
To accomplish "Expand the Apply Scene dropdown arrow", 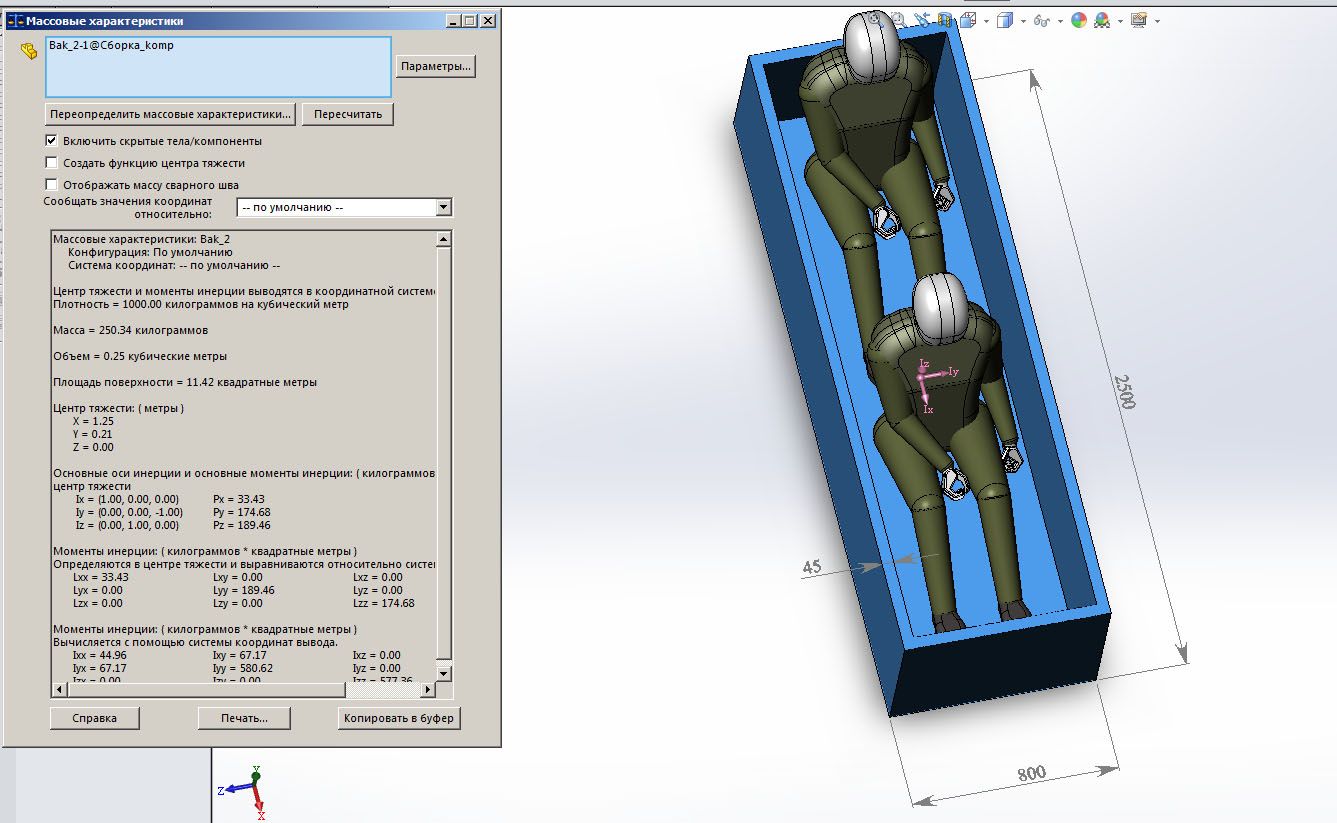I will click(x=1120, y=20).
